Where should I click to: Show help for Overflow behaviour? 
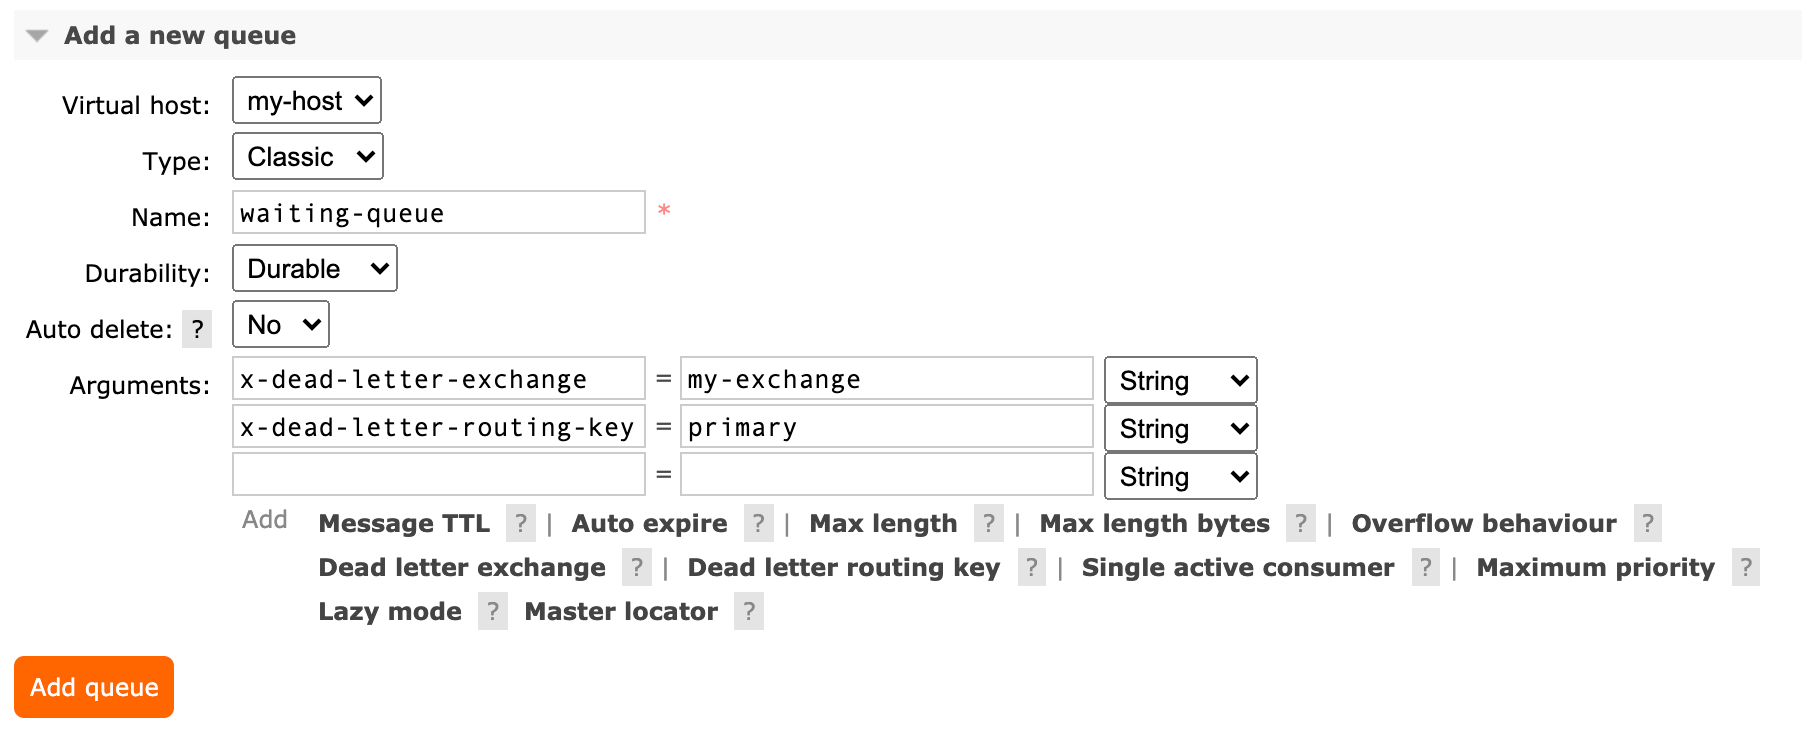click(x=1647, y=523)
